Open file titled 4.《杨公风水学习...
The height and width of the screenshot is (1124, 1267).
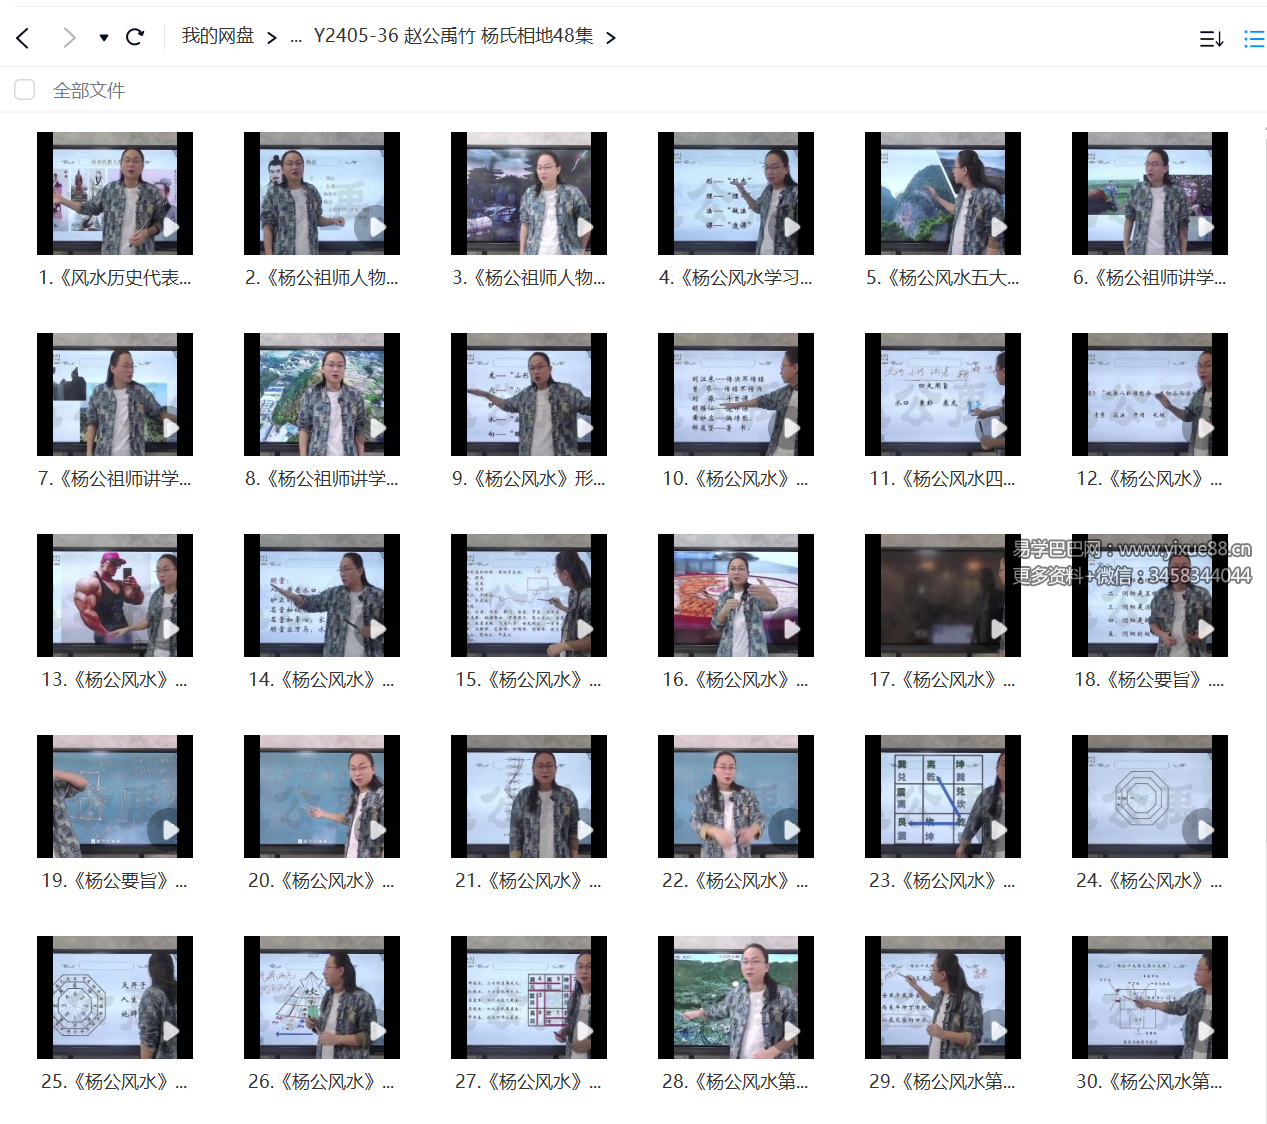(735, 278)
